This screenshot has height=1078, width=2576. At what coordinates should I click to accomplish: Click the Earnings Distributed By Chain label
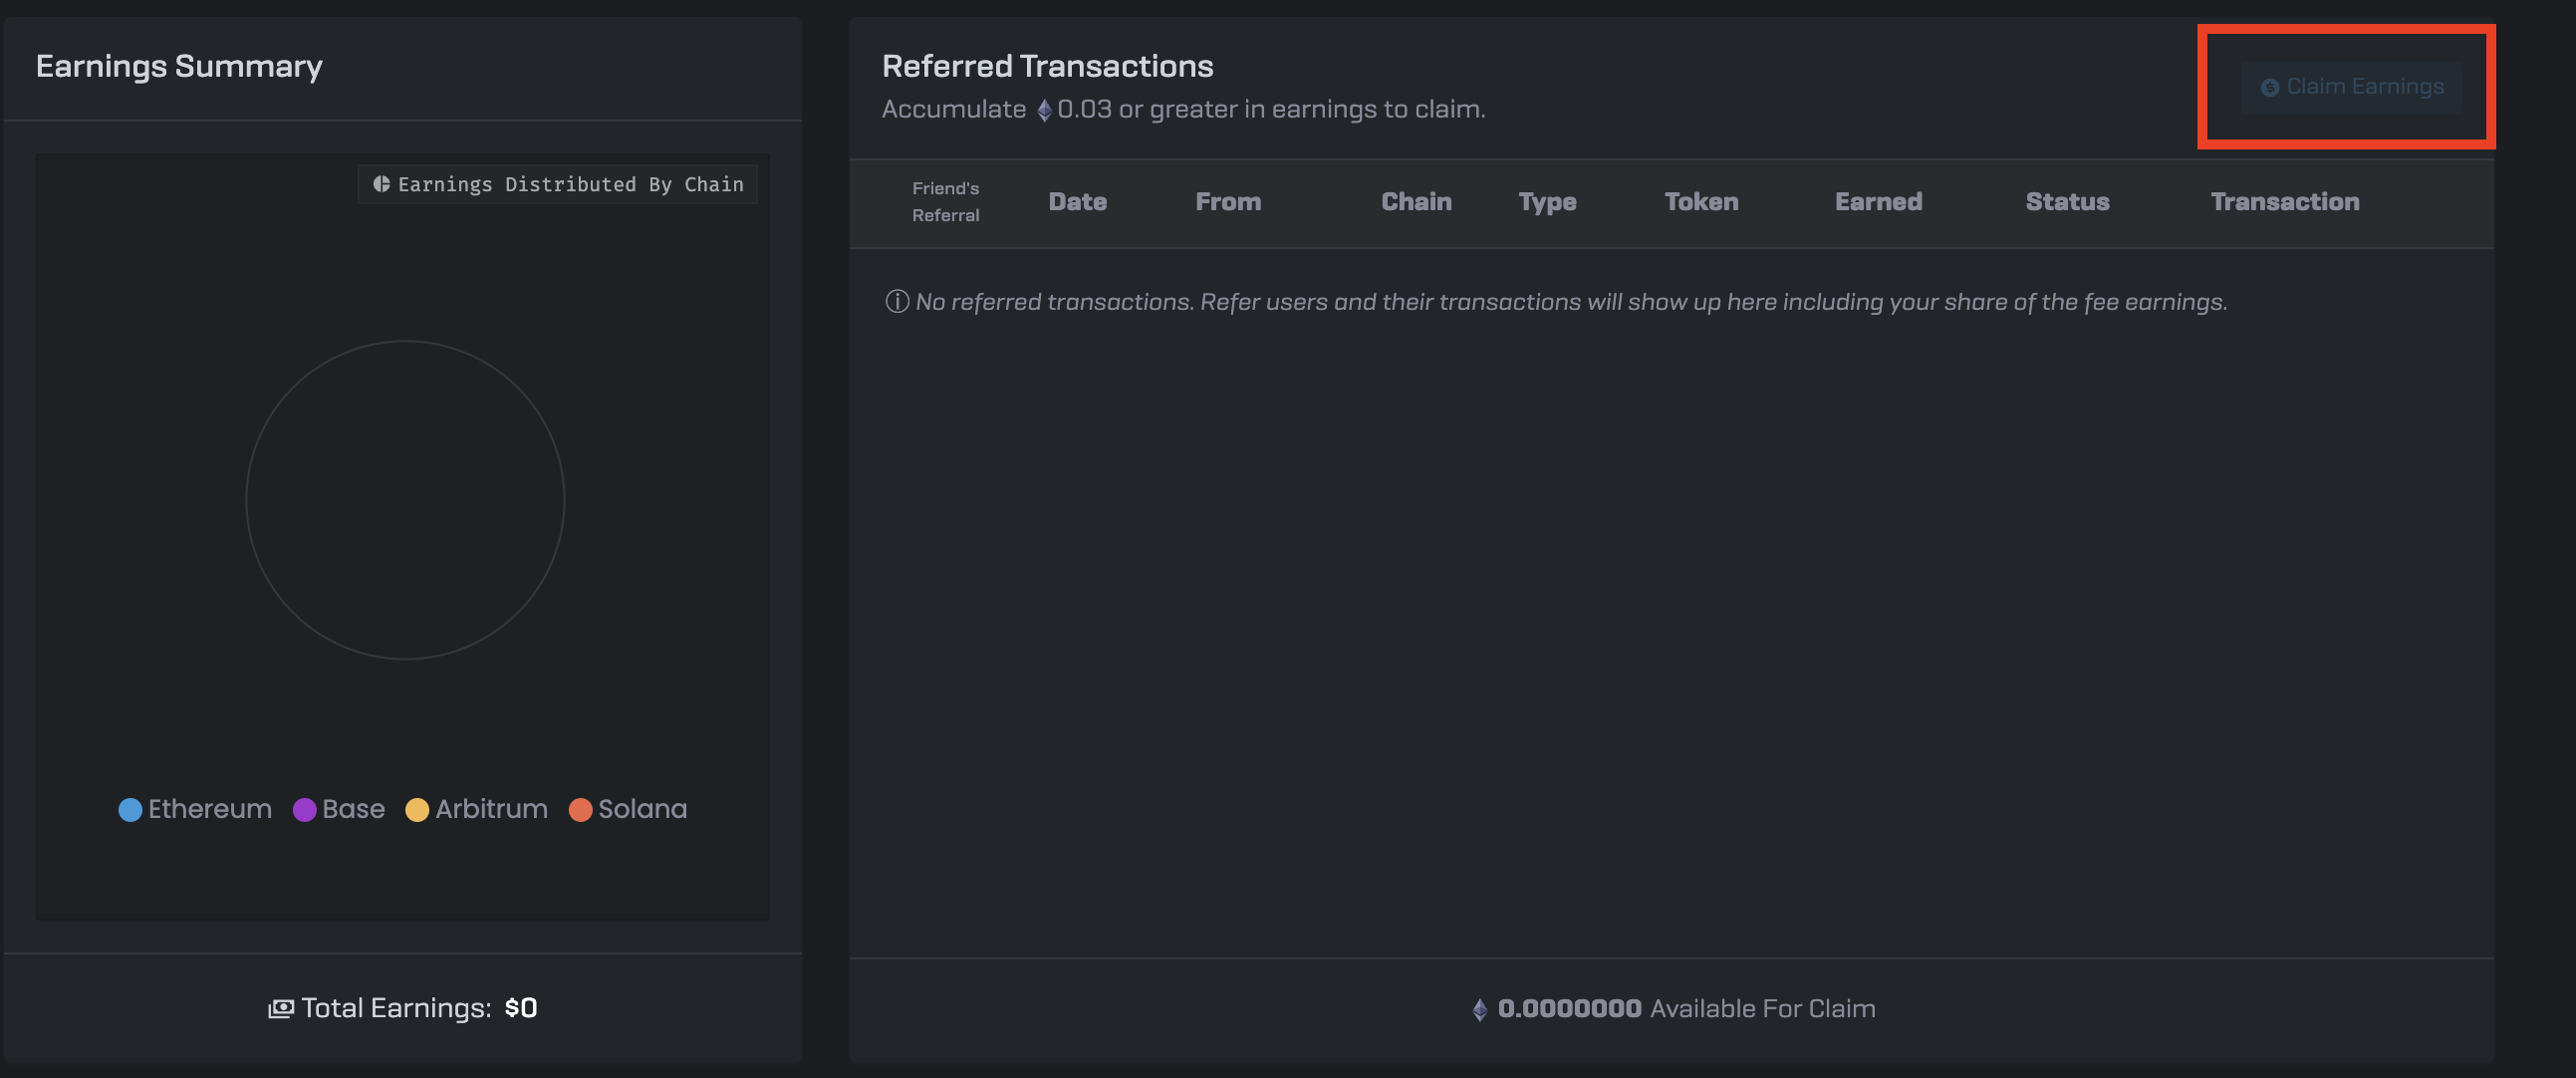click(570, 185)
